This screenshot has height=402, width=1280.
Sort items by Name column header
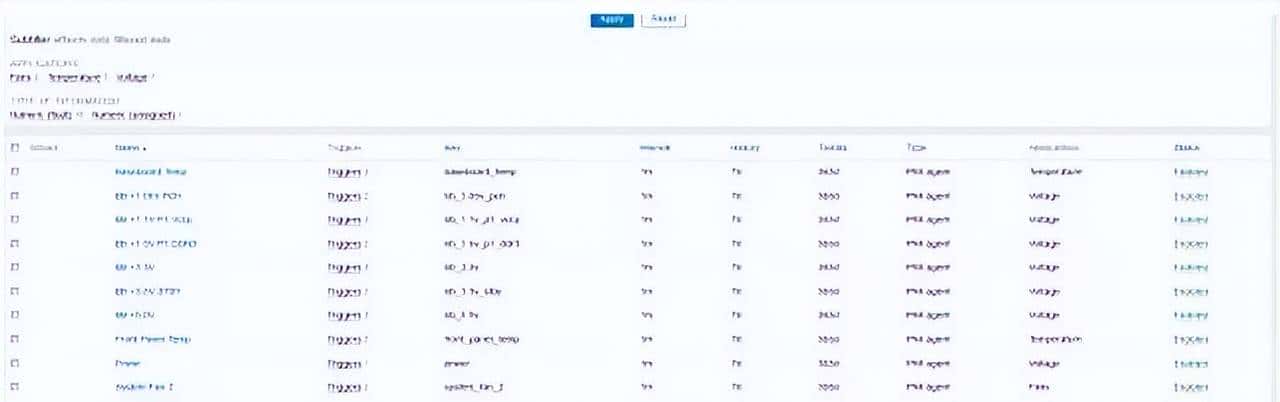point(130,147)
